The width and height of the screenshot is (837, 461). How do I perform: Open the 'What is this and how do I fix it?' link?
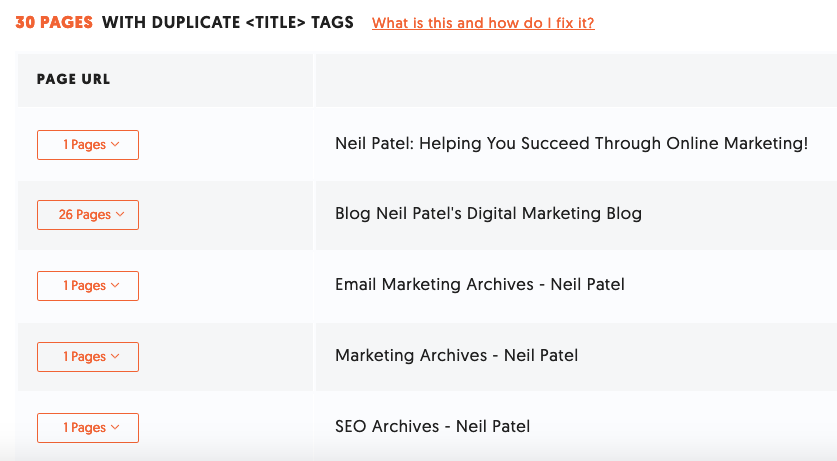[483, 23]
